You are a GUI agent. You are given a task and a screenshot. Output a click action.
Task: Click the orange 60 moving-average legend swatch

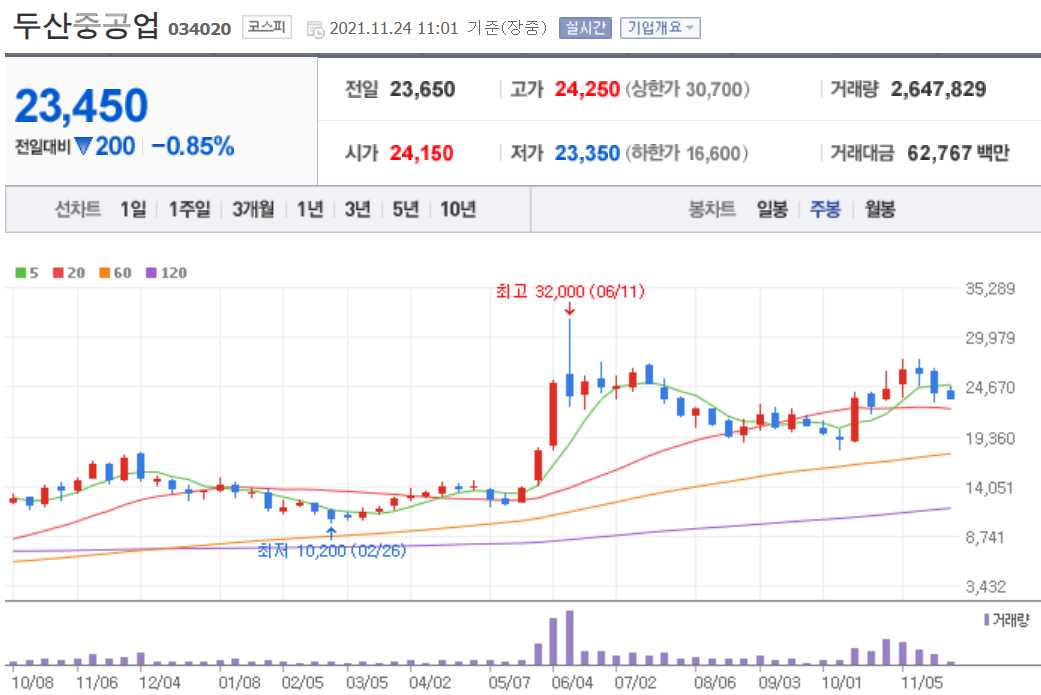[105, 273]
